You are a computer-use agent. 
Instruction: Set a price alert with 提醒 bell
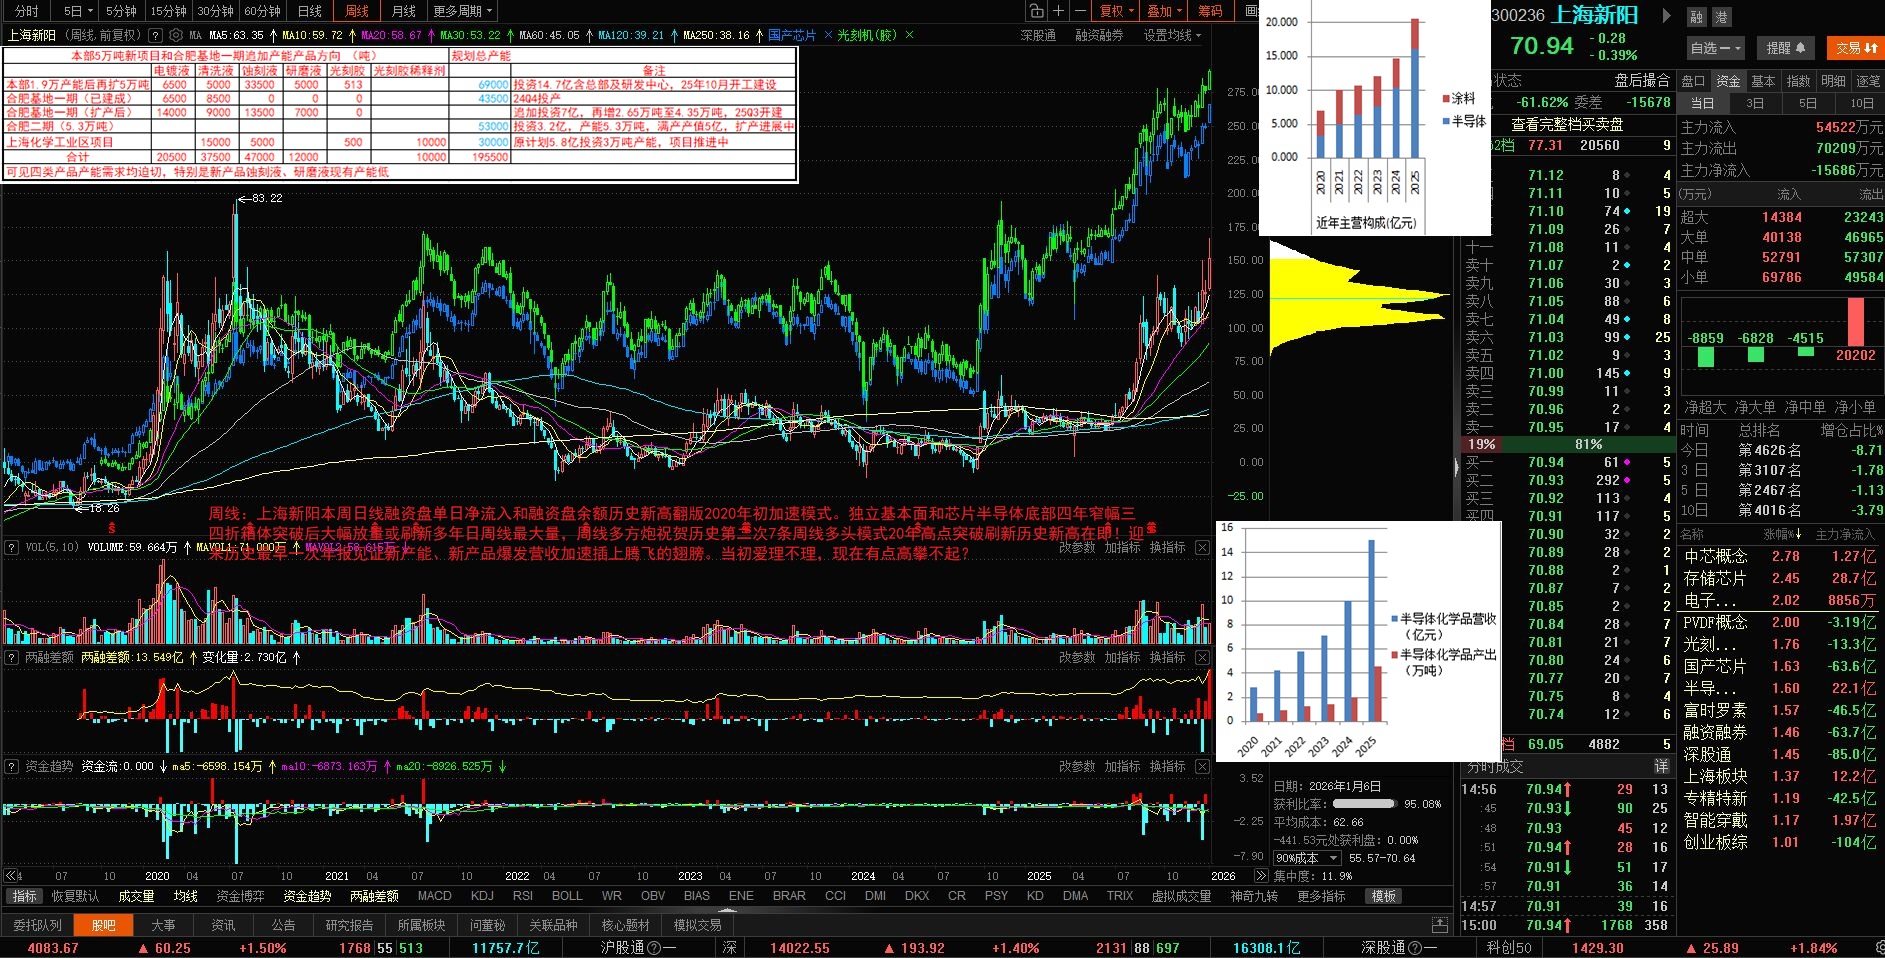[x=1785, y=48]
